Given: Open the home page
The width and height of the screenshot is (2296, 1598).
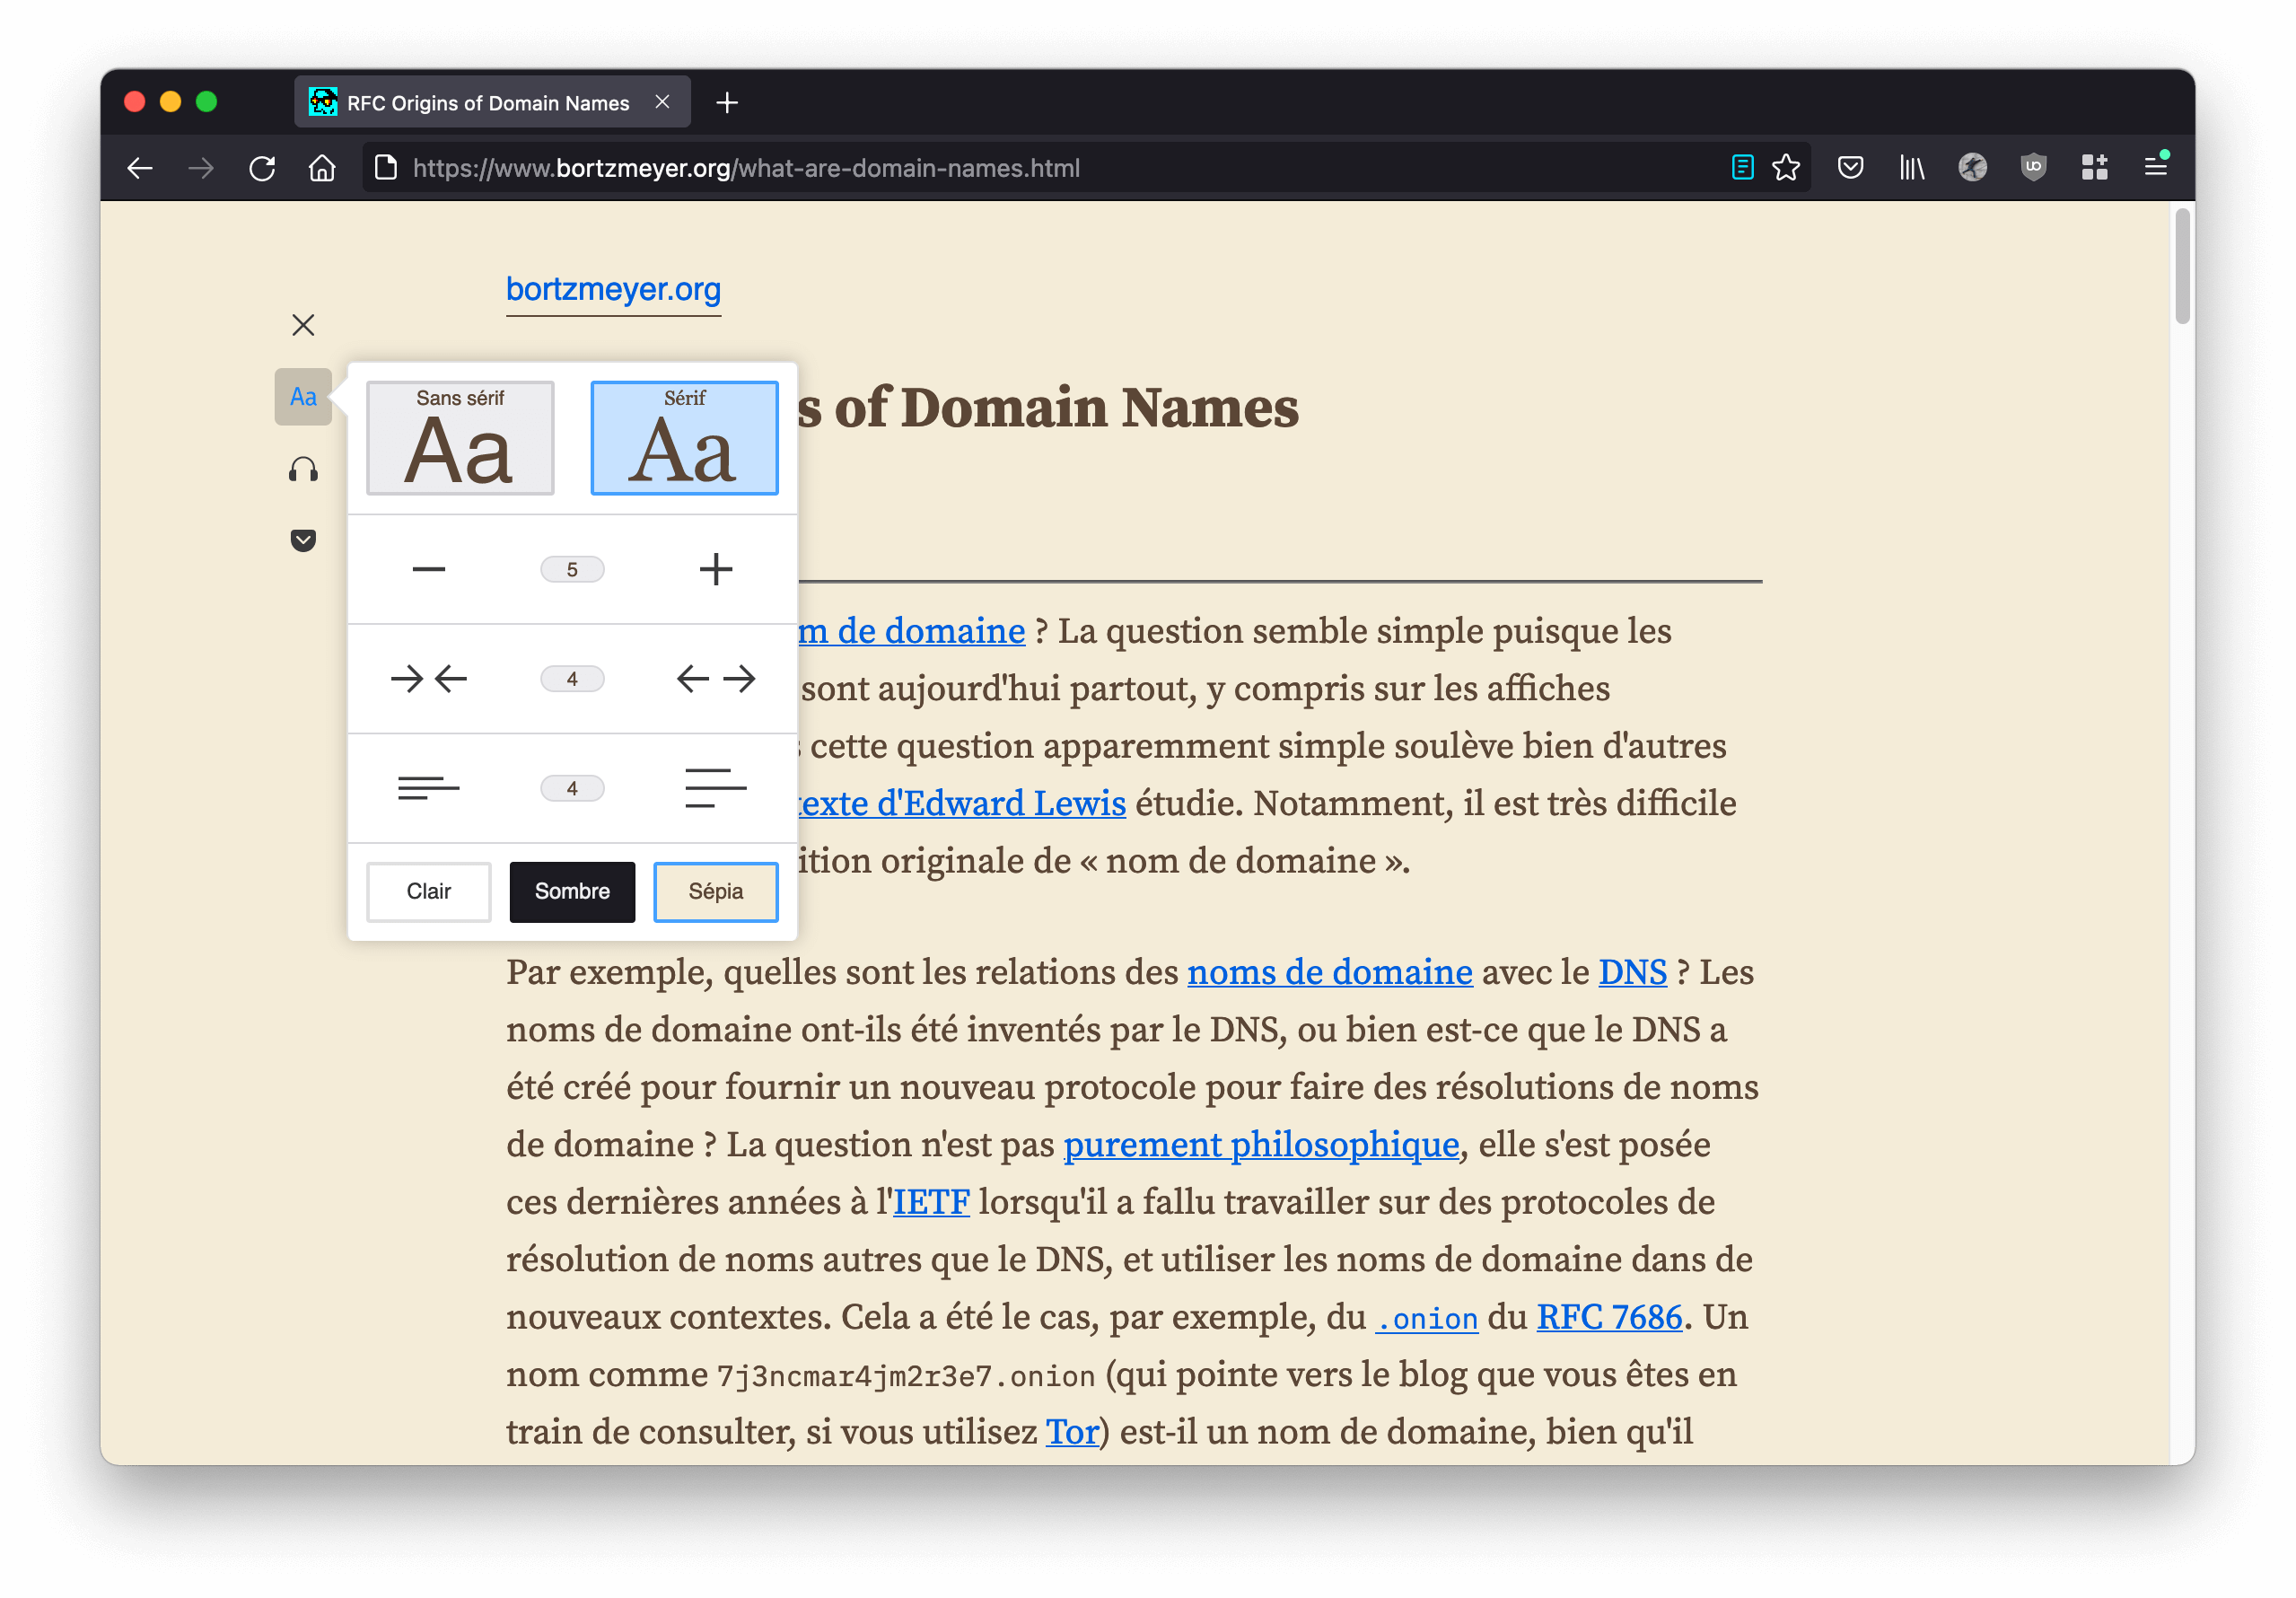Looking at the screenshot, I should (x=322, y=168).
